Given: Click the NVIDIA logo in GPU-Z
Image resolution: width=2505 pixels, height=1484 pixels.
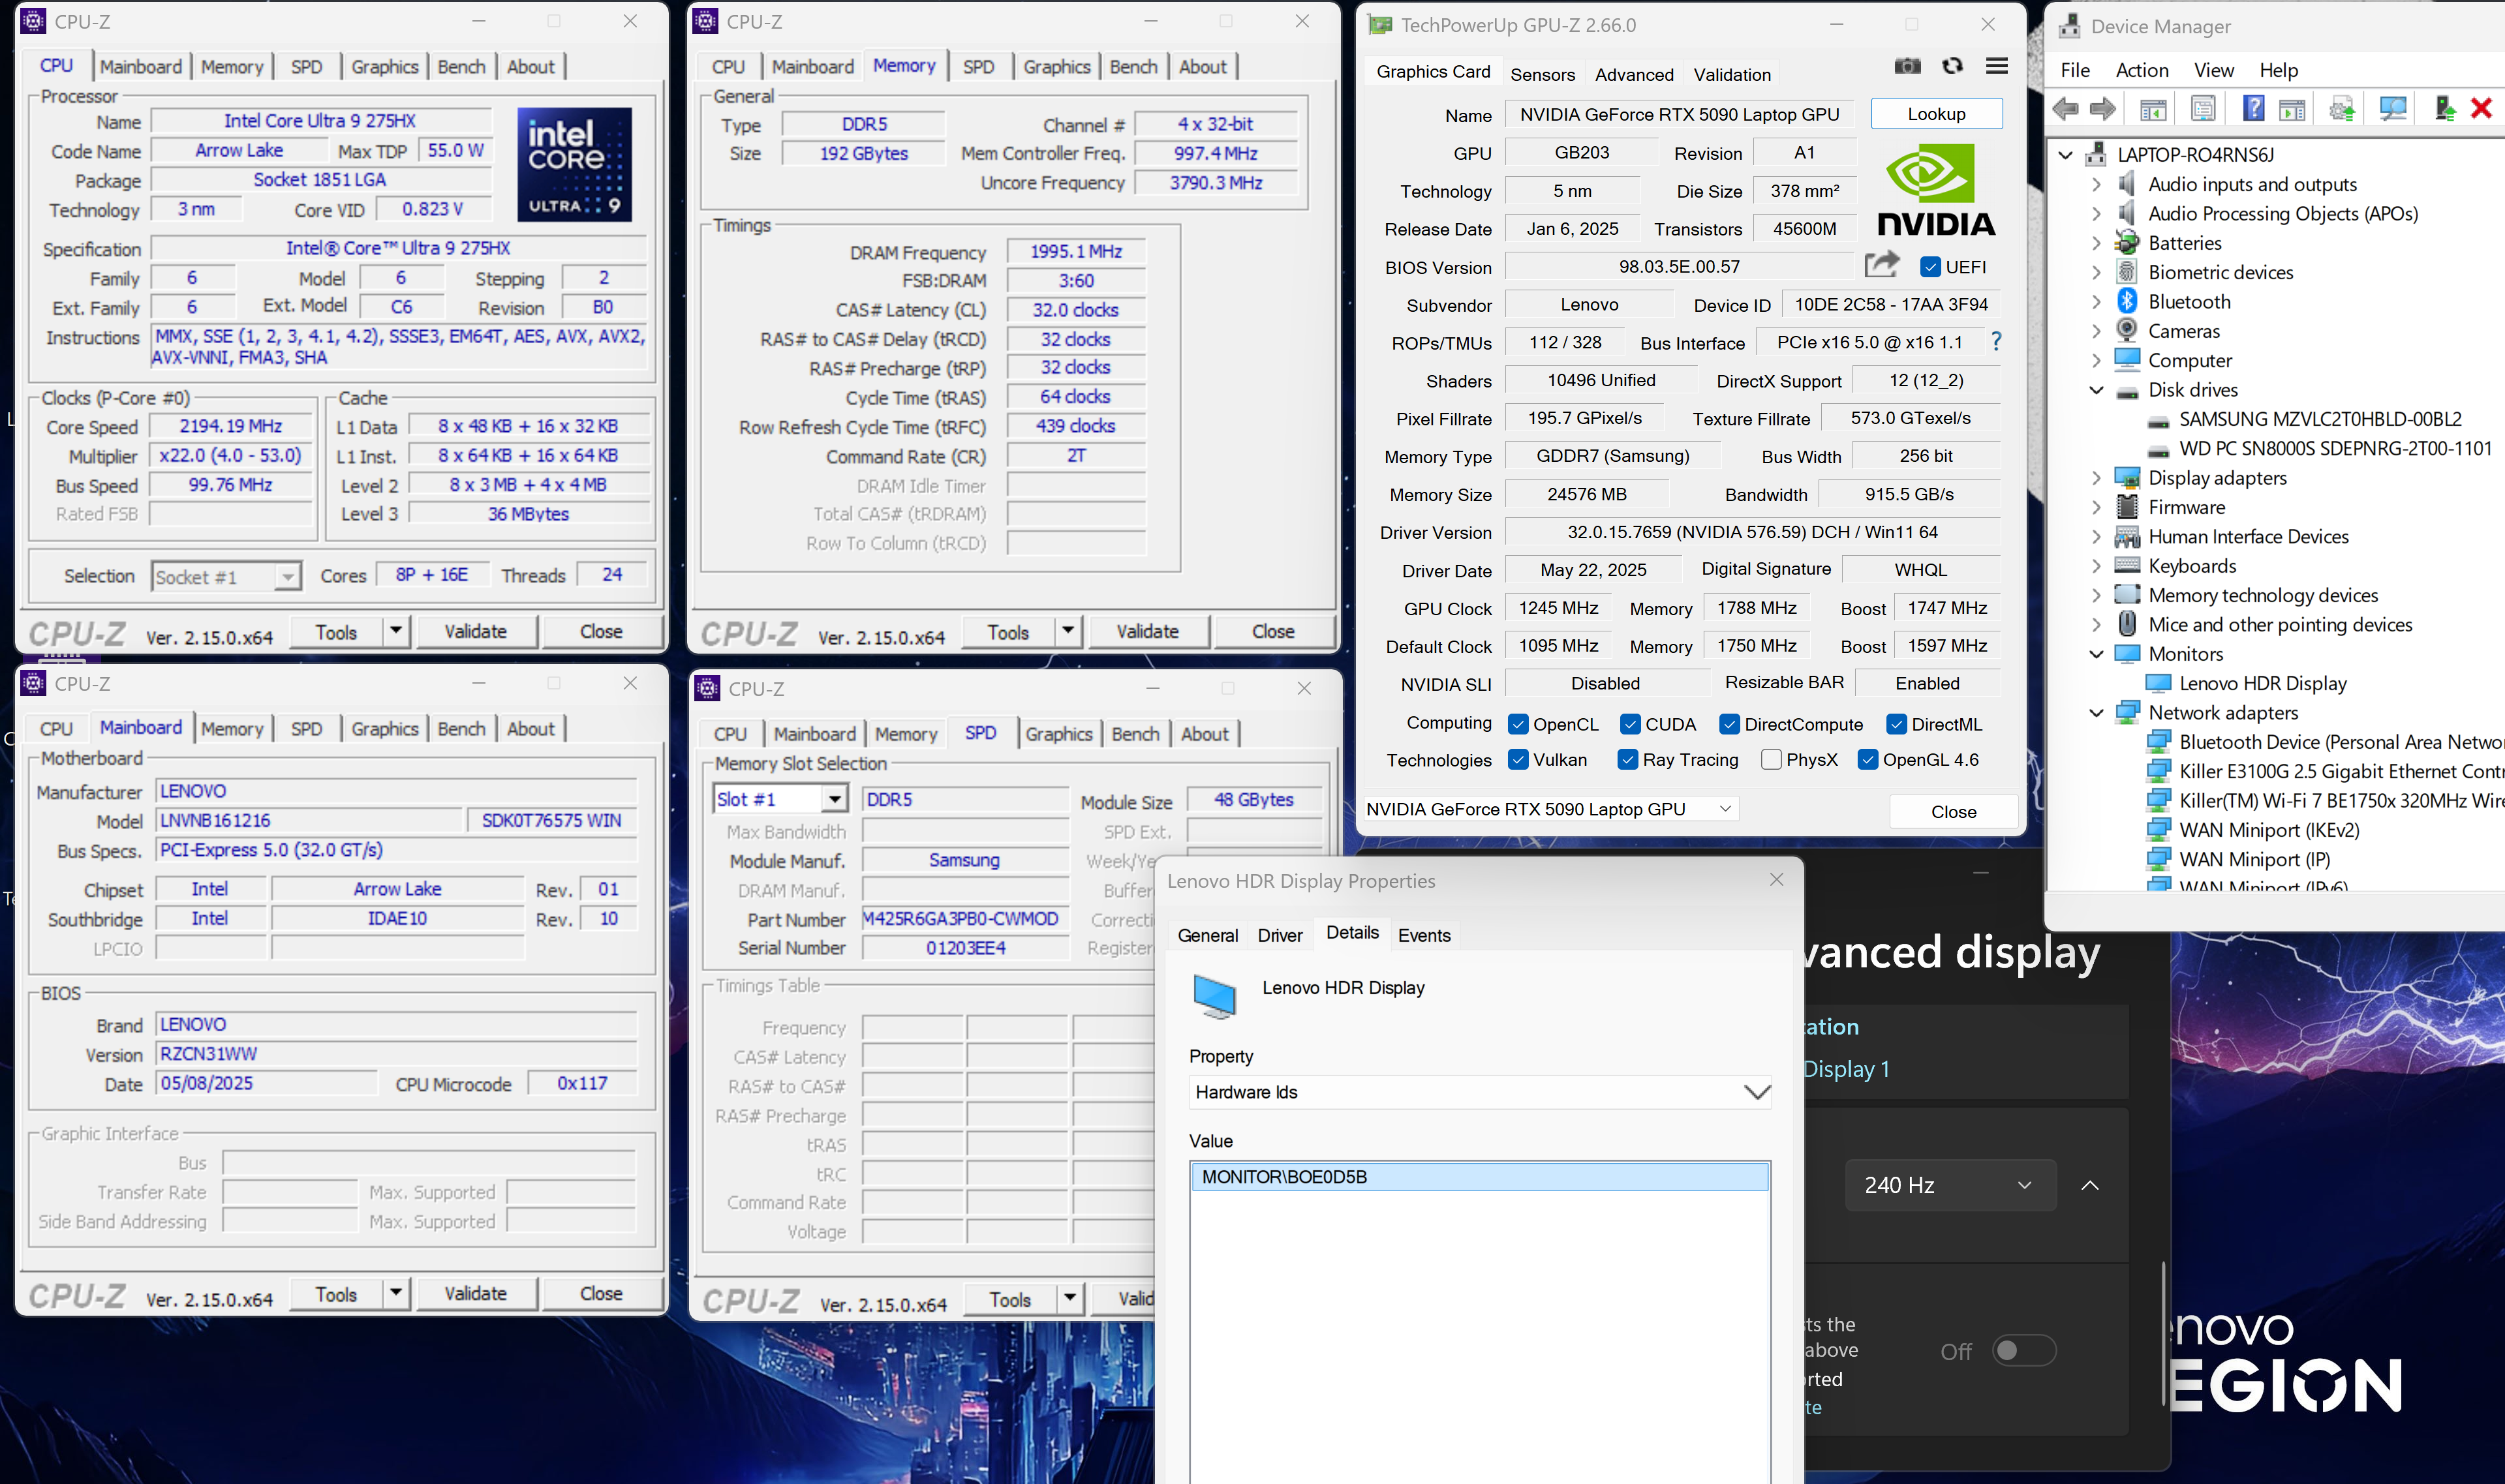Looking at the screenshot, I should point(1935,190).
